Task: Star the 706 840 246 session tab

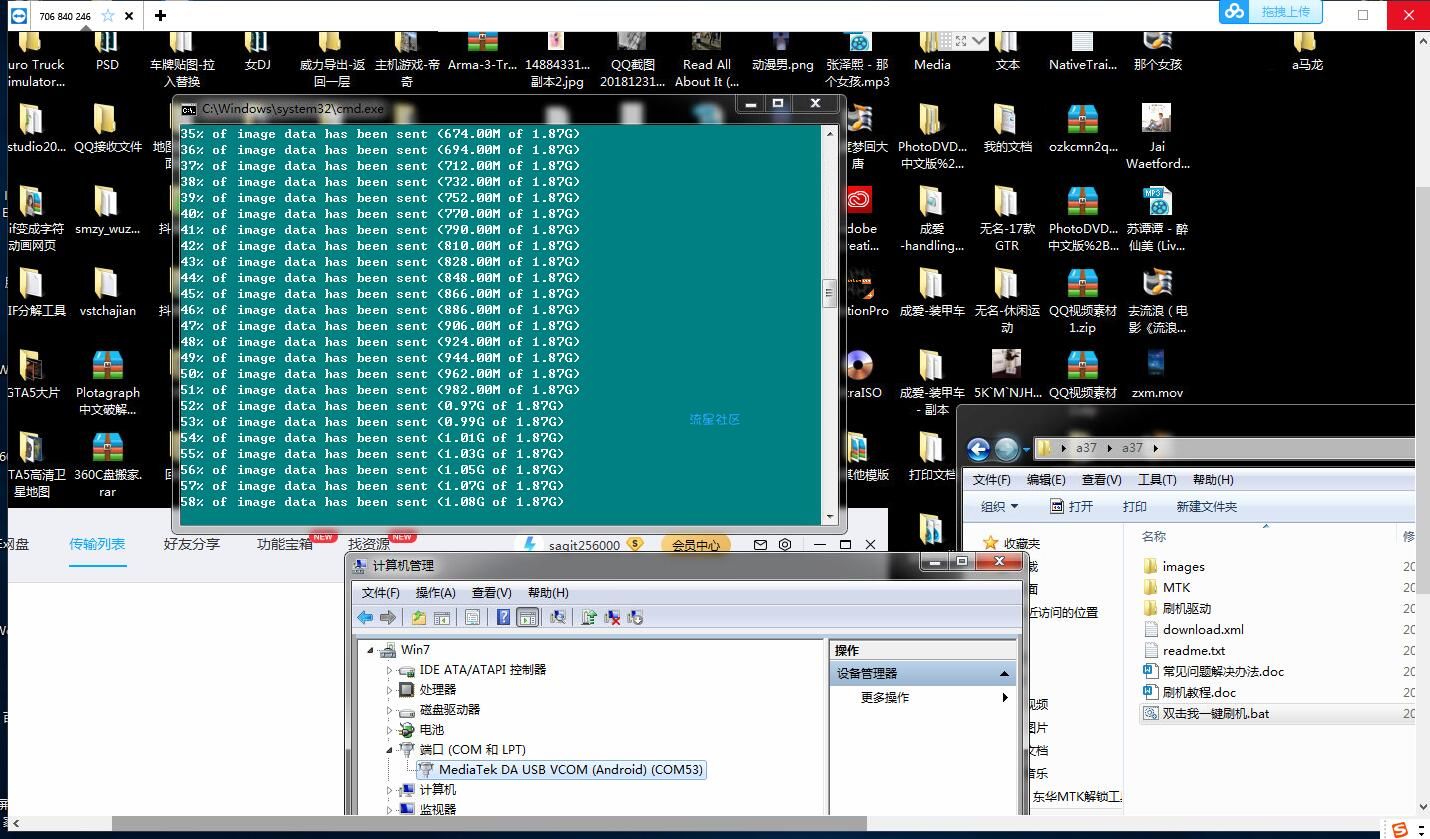Action: point(108,16)
